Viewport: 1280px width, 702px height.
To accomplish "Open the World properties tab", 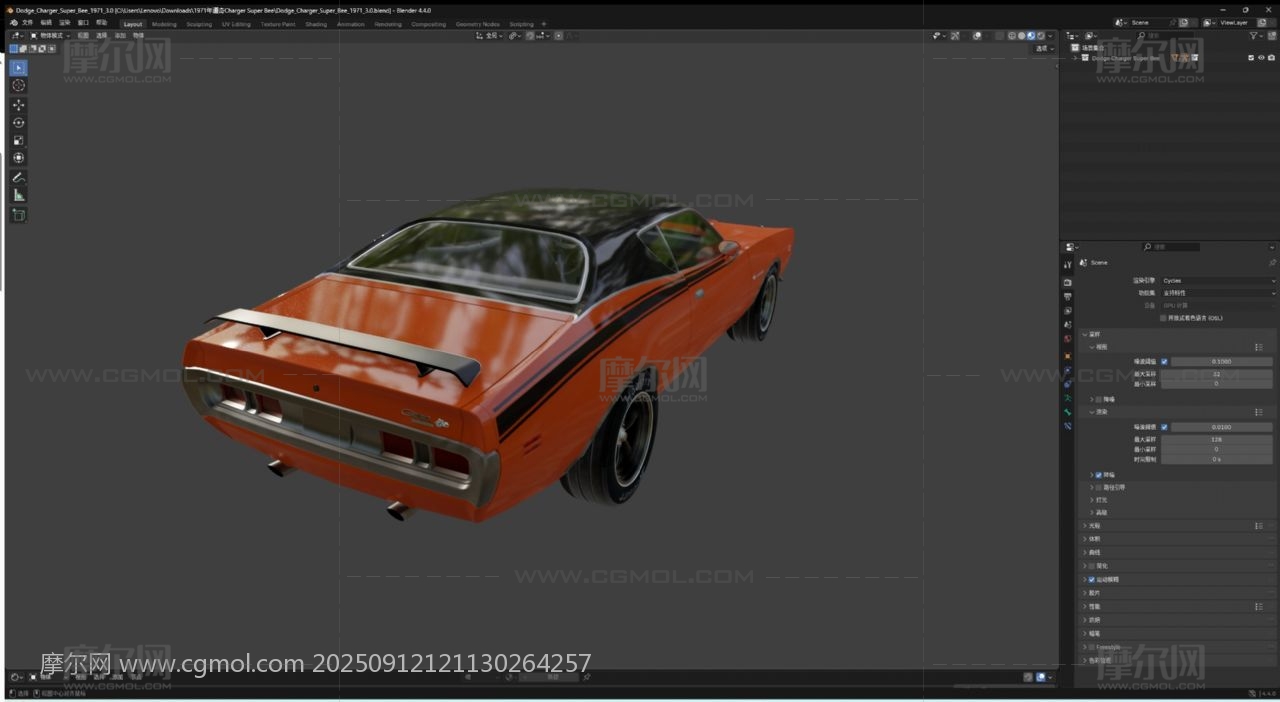I will tap(1067, 339).
